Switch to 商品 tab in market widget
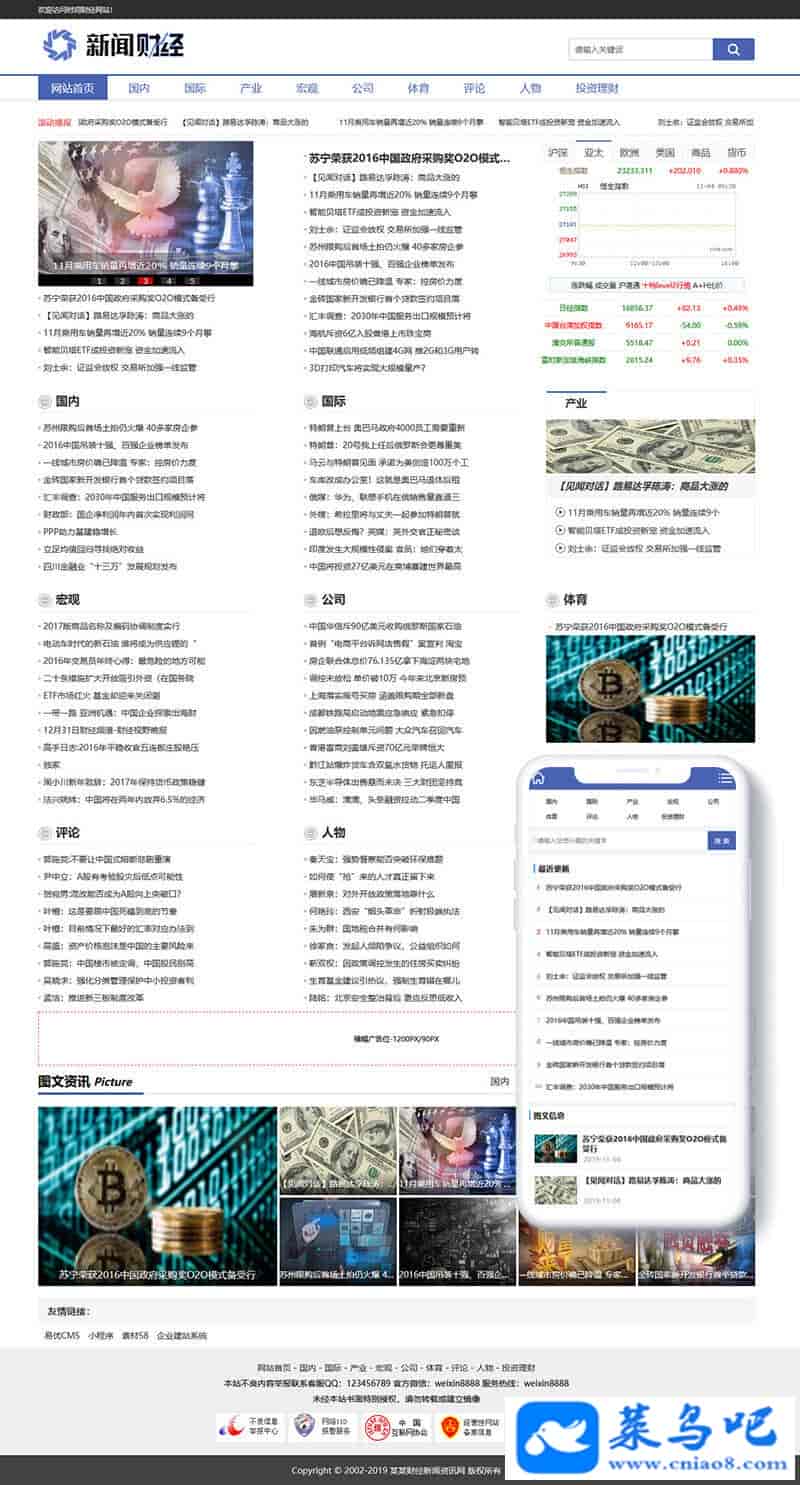800x1485 pixels. pos(701,153)
